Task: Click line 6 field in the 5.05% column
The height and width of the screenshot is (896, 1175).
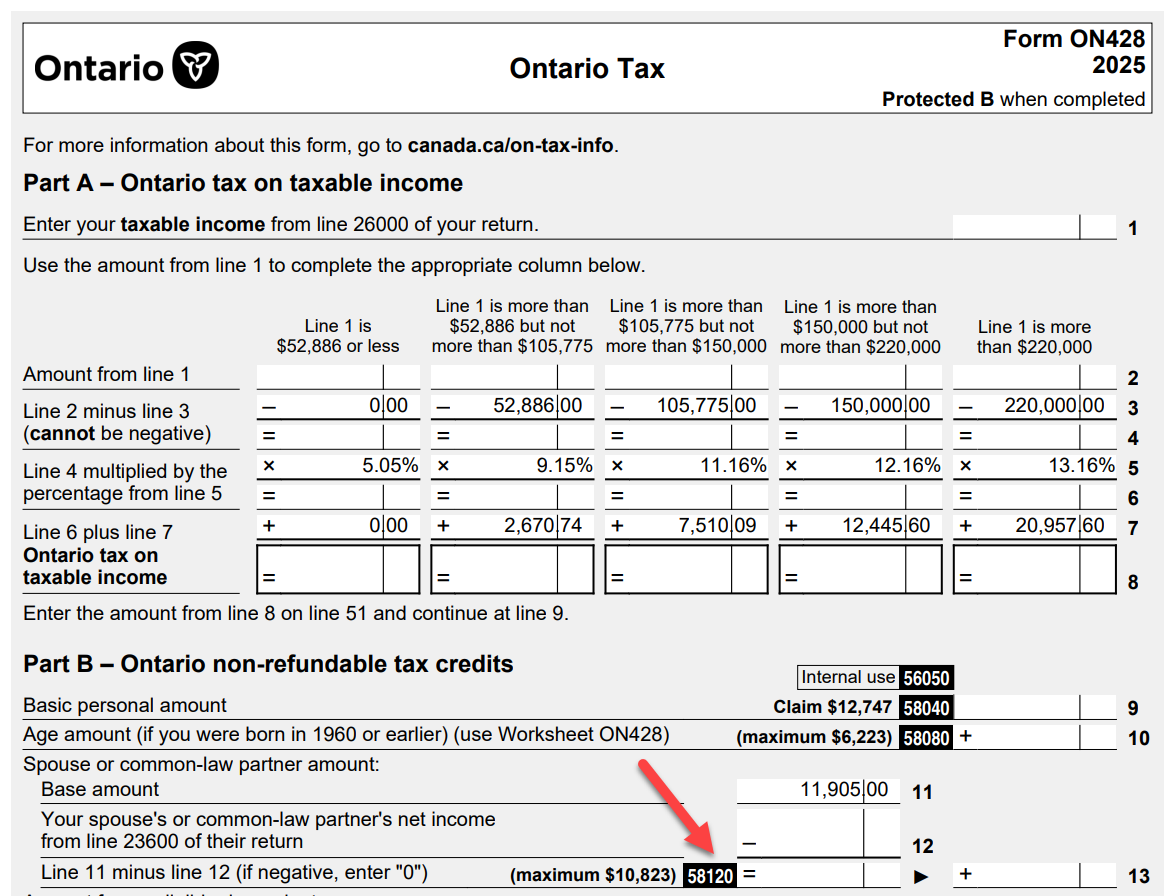Action: (338, 497)
